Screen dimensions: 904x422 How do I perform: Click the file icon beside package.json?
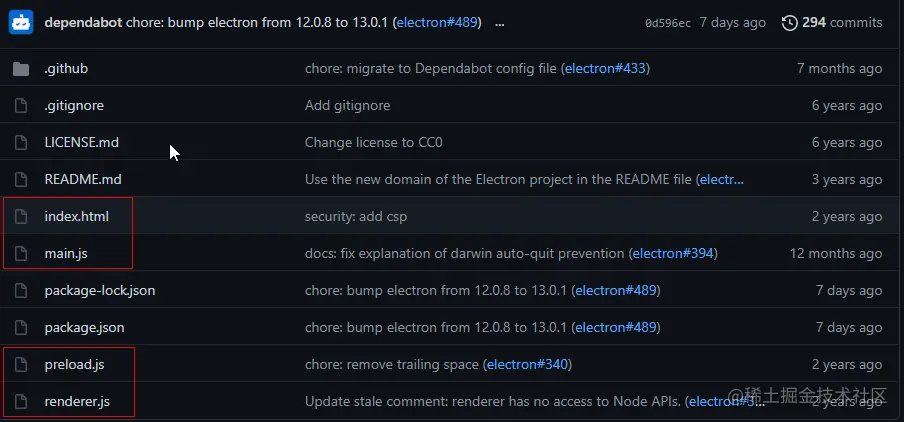20,328
